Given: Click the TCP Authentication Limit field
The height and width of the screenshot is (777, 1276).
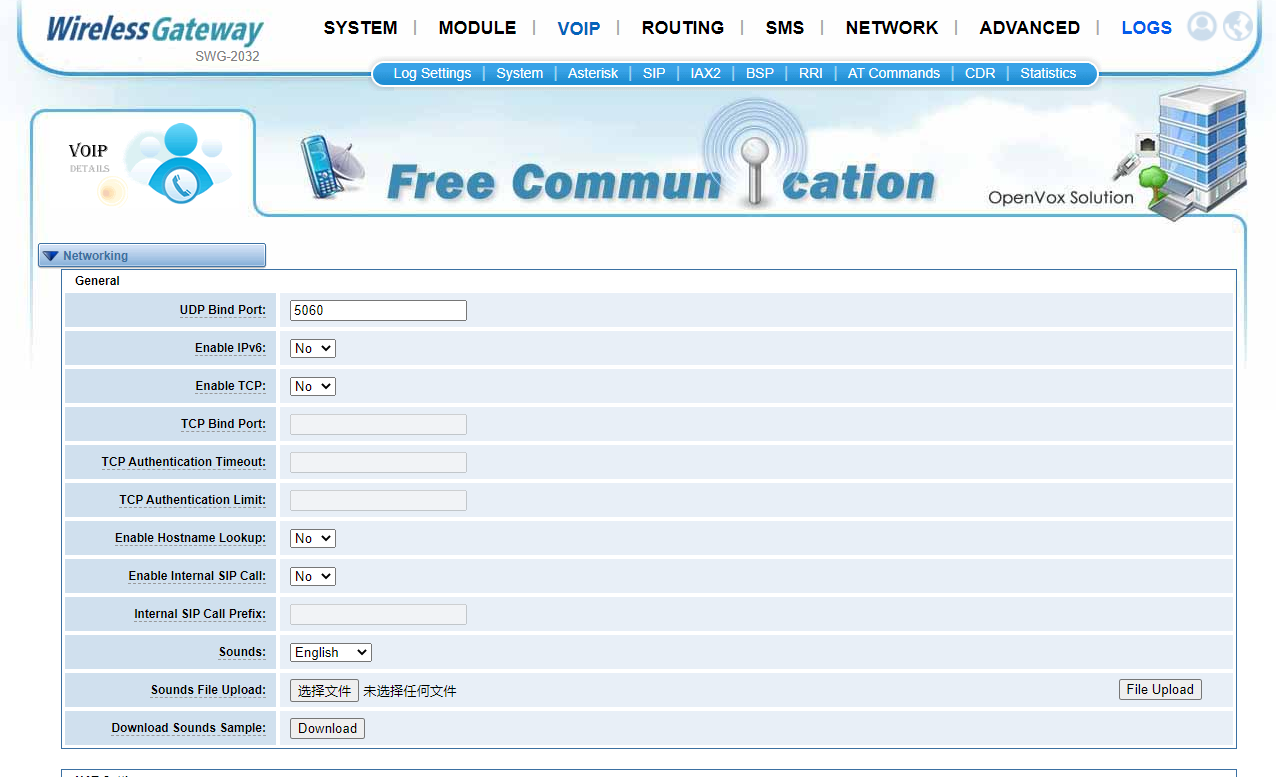Looking at the screenshot, I should click(378, 500).
